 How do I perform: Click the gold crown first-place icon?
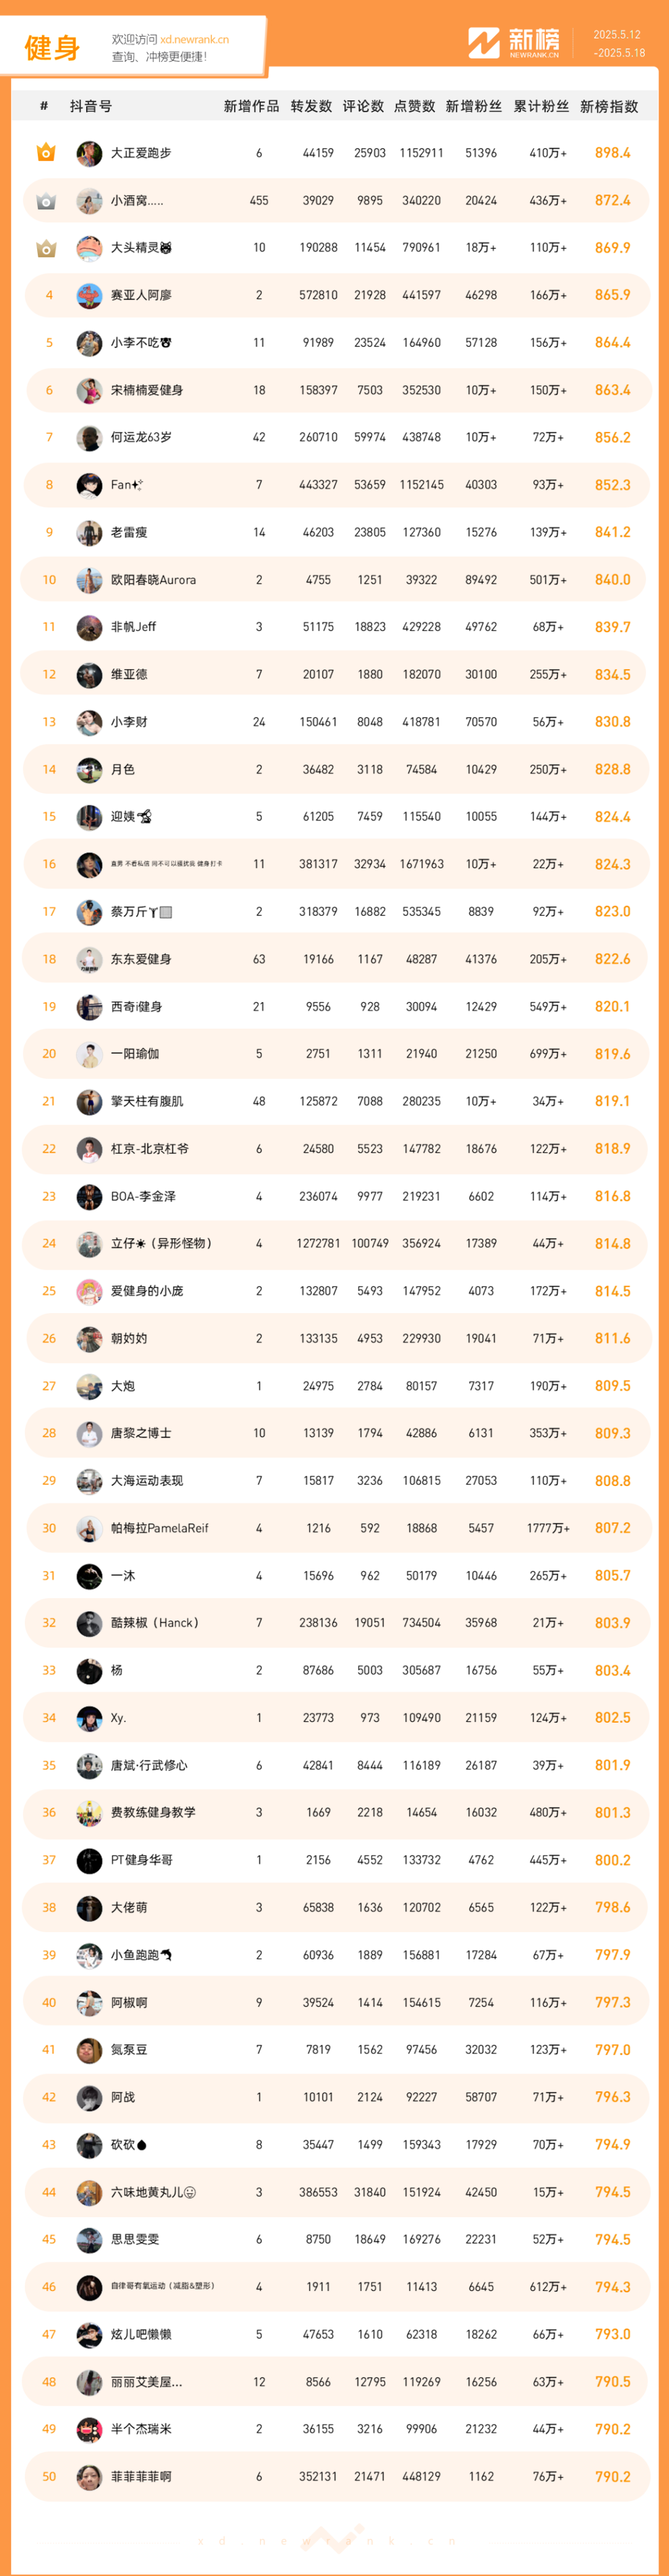[x=46, y=153]
